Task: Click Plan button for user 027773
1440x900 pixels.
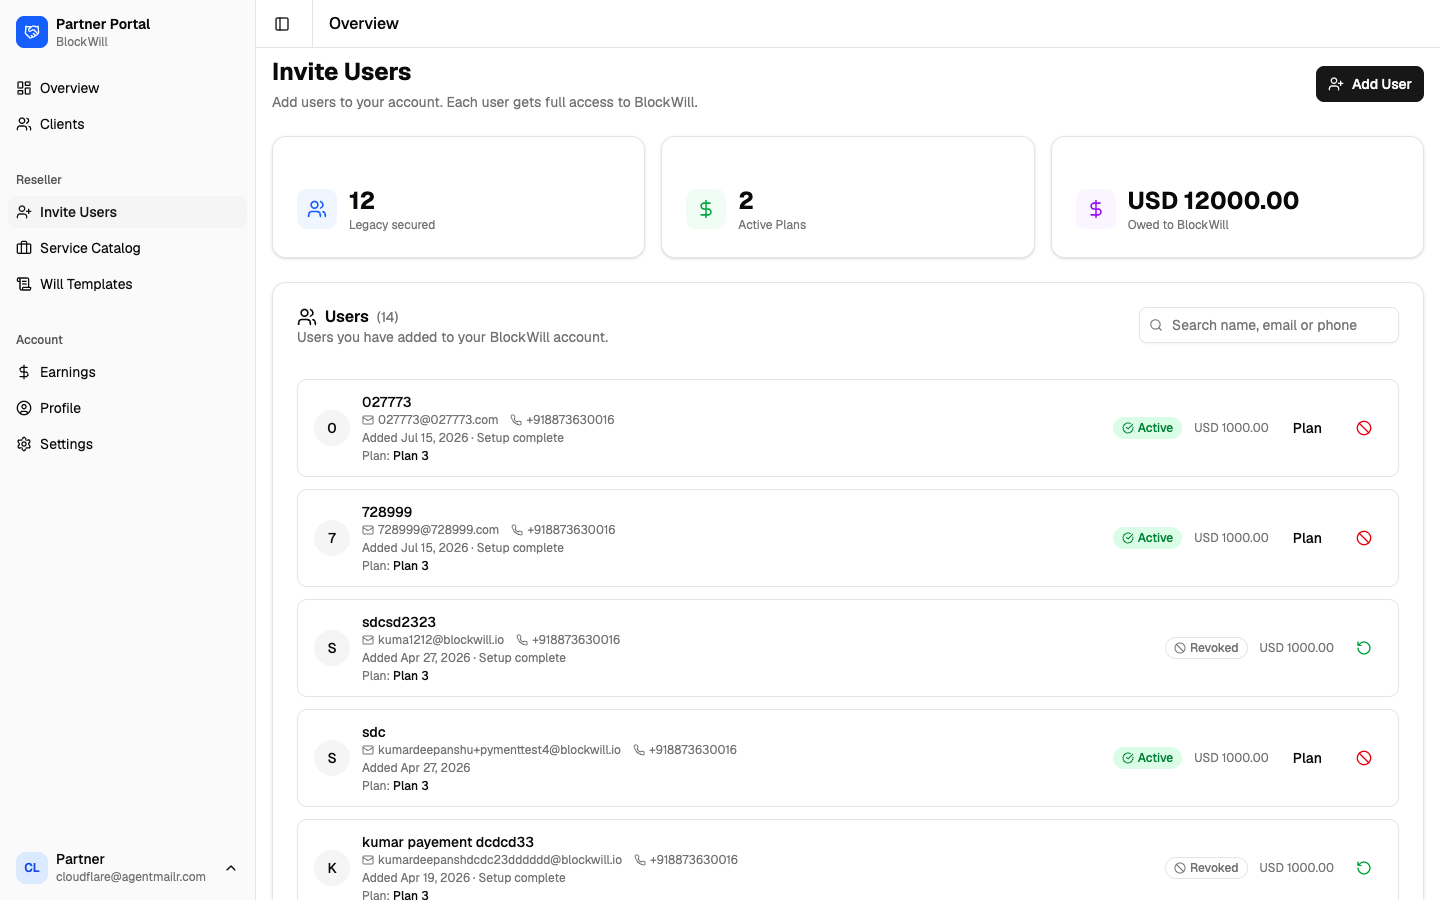Action: [x=1307, y=428]
